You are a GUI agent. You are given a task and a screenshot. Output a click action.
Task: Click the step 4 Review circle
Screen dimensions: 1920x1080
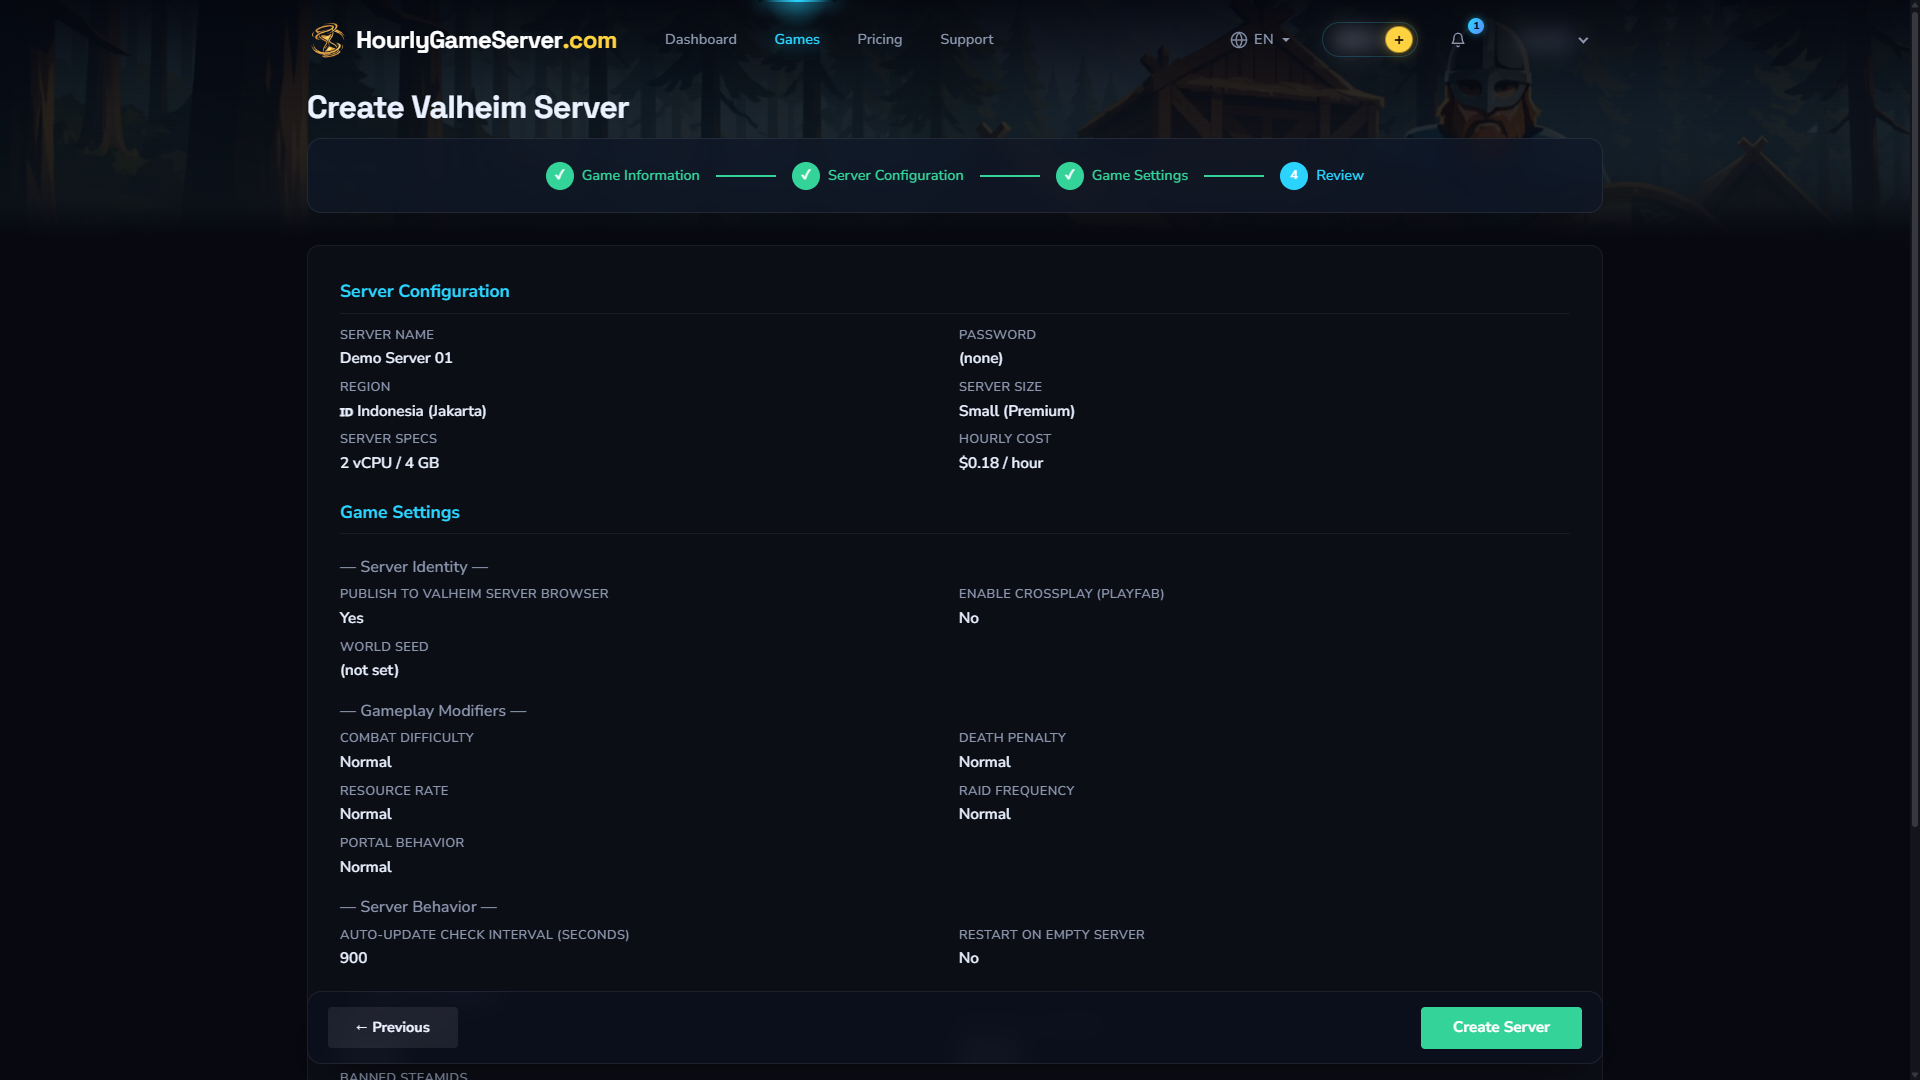(x=1294, y=176)
